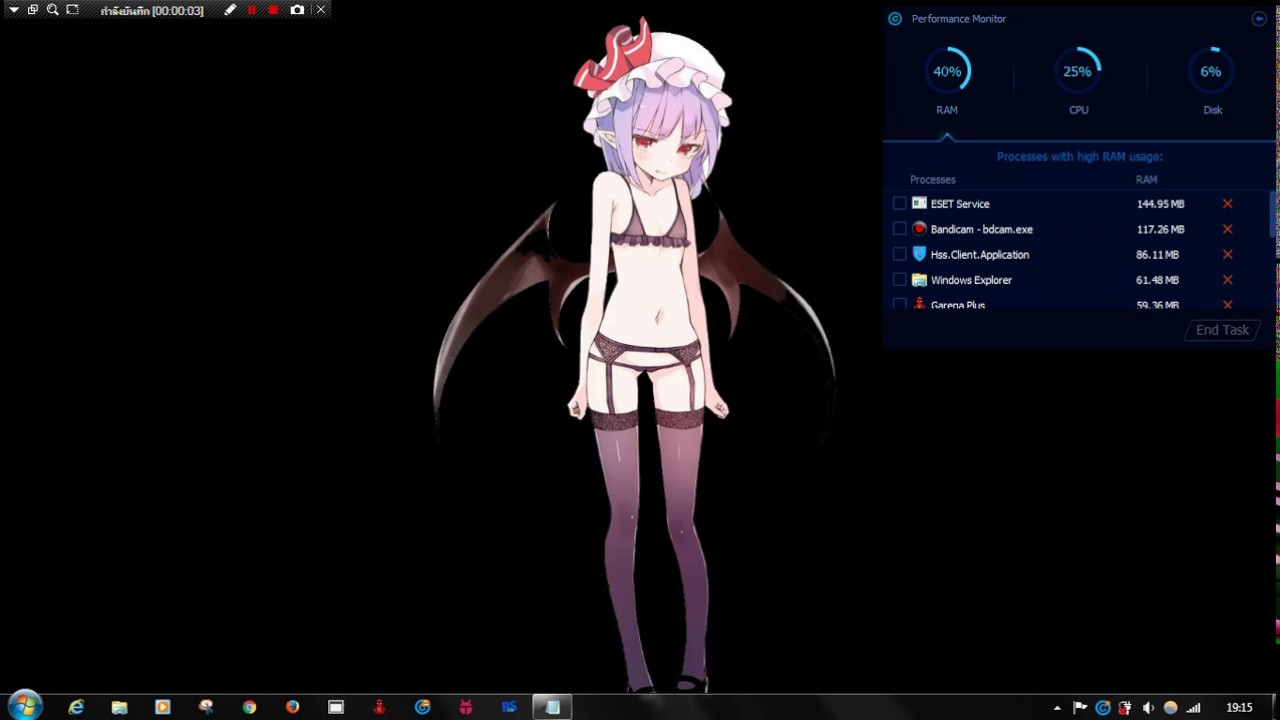Open the red Garena icon in the taskbar
Screen dimensions: 1280x720
pyautogui.click(x=379, y=707)
